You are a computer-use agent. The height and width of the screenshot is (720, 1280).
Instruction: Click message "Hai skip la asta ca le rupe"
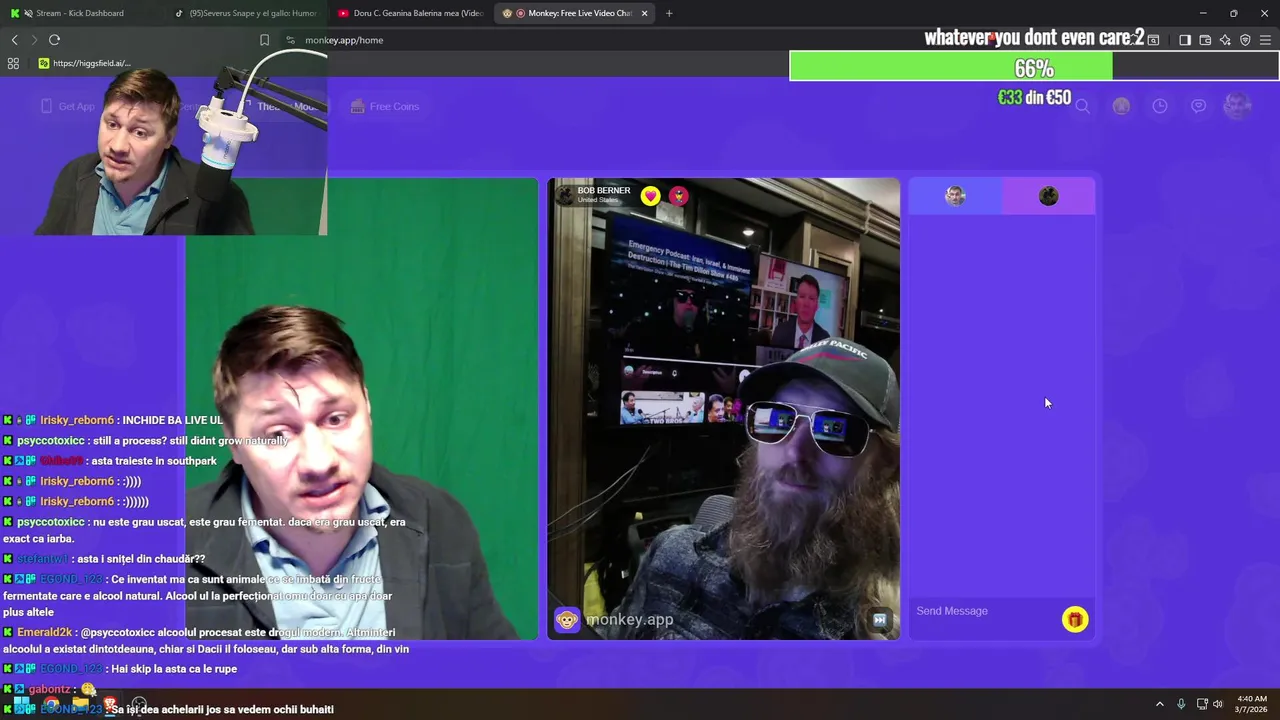[174, 669]
